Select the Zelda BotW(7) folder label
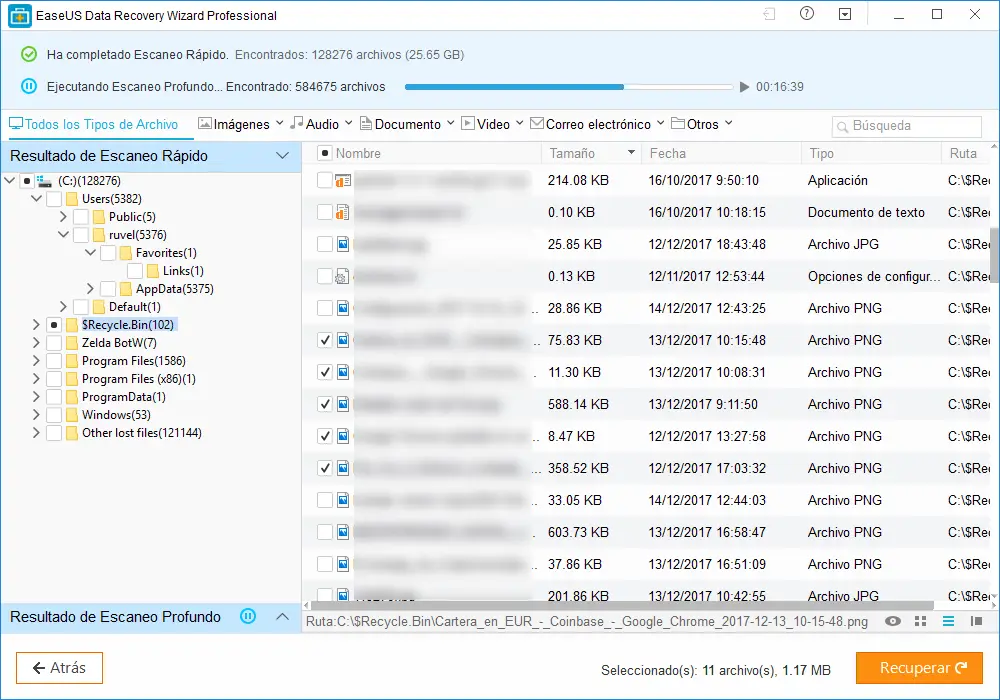 click(x=119, y=343)
